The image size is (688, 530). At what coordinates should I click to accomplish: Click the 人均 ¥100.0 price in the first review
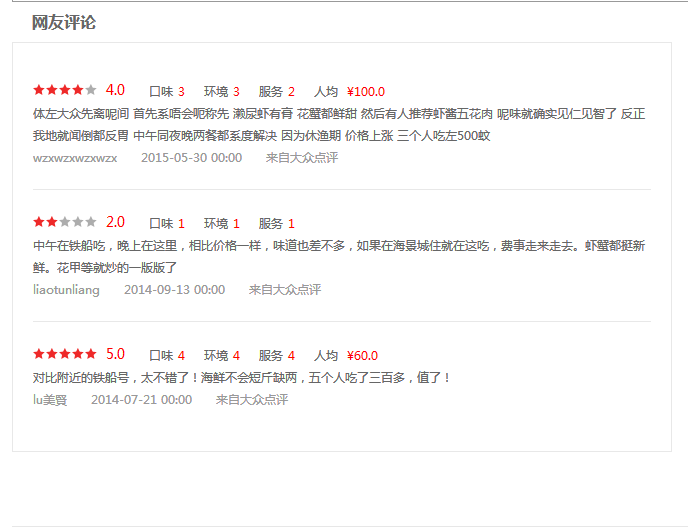tap(349, 91)
